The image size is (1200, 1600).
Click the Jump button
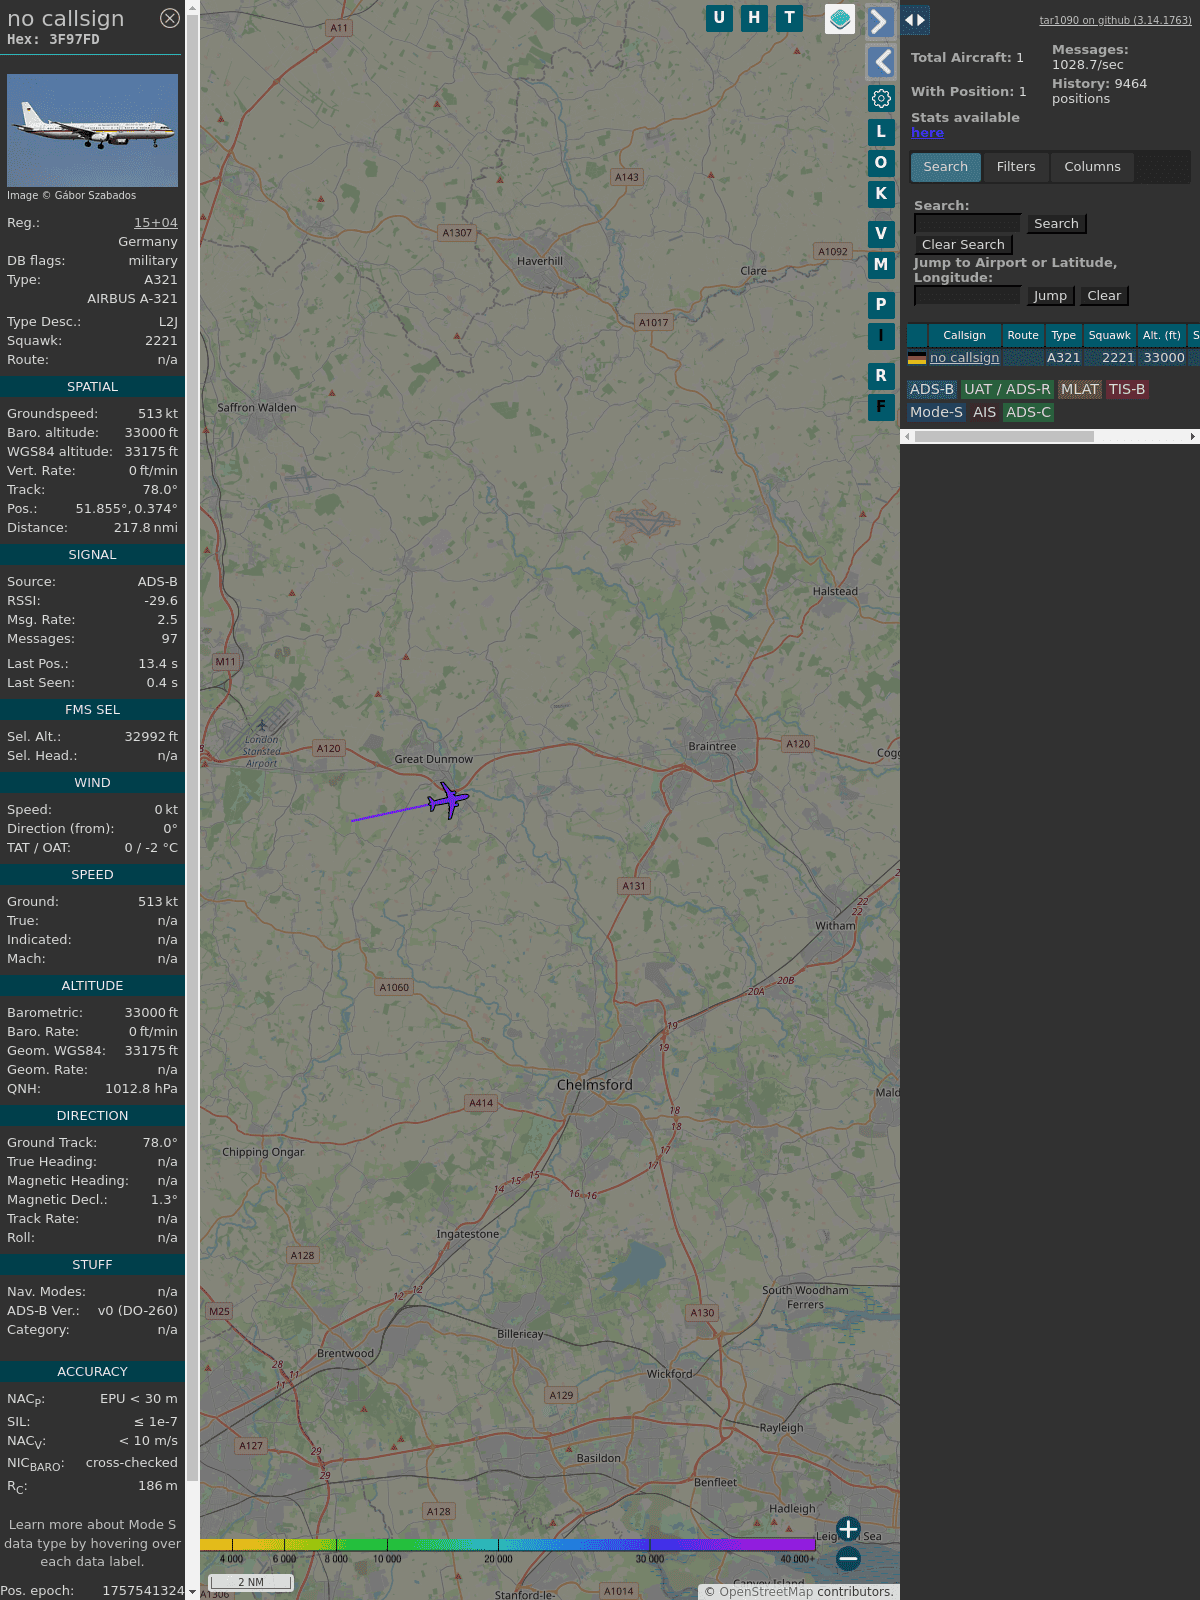1050,296
